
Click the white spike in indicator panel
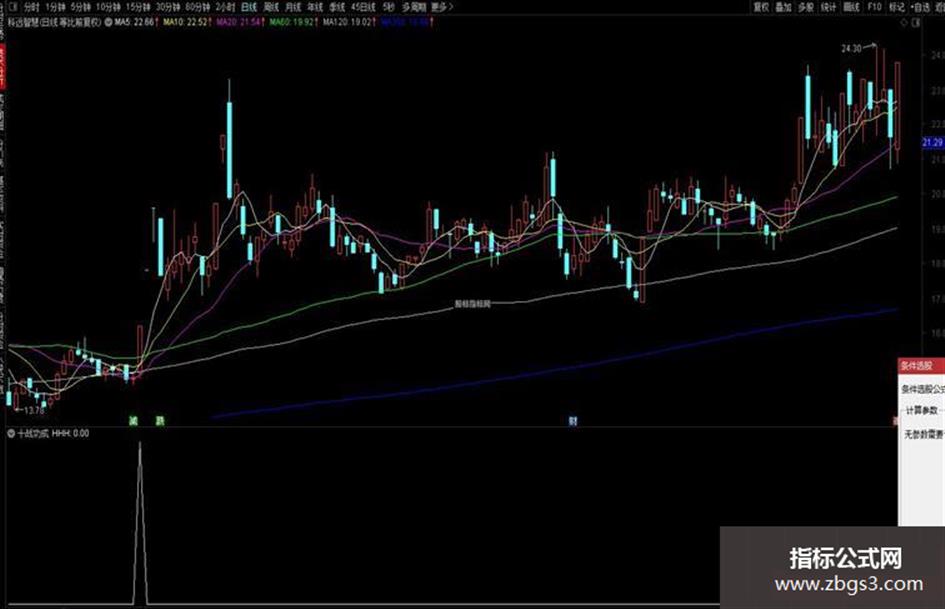click(x=140, y=522)
